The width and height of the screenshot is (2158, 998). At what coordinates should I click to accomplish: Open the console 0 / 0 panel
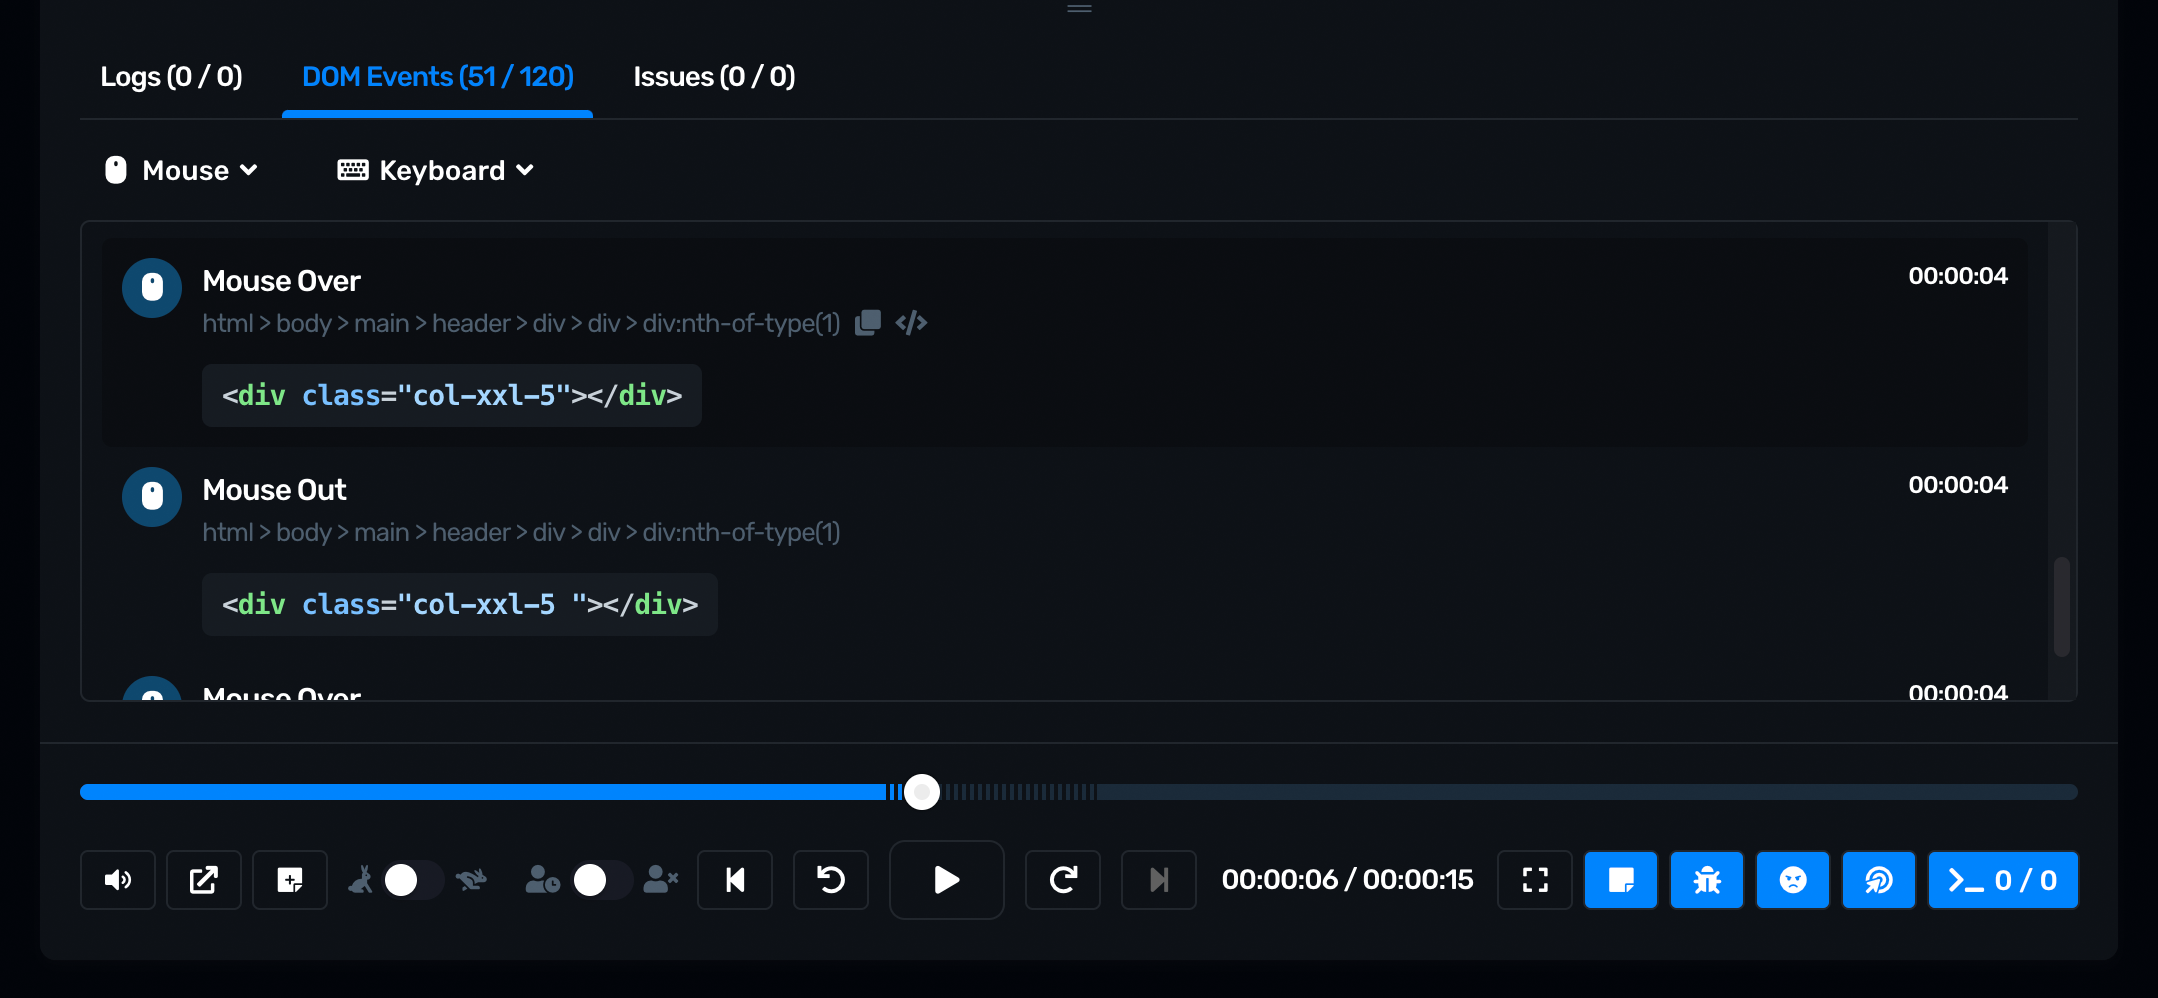(2003, 880)
